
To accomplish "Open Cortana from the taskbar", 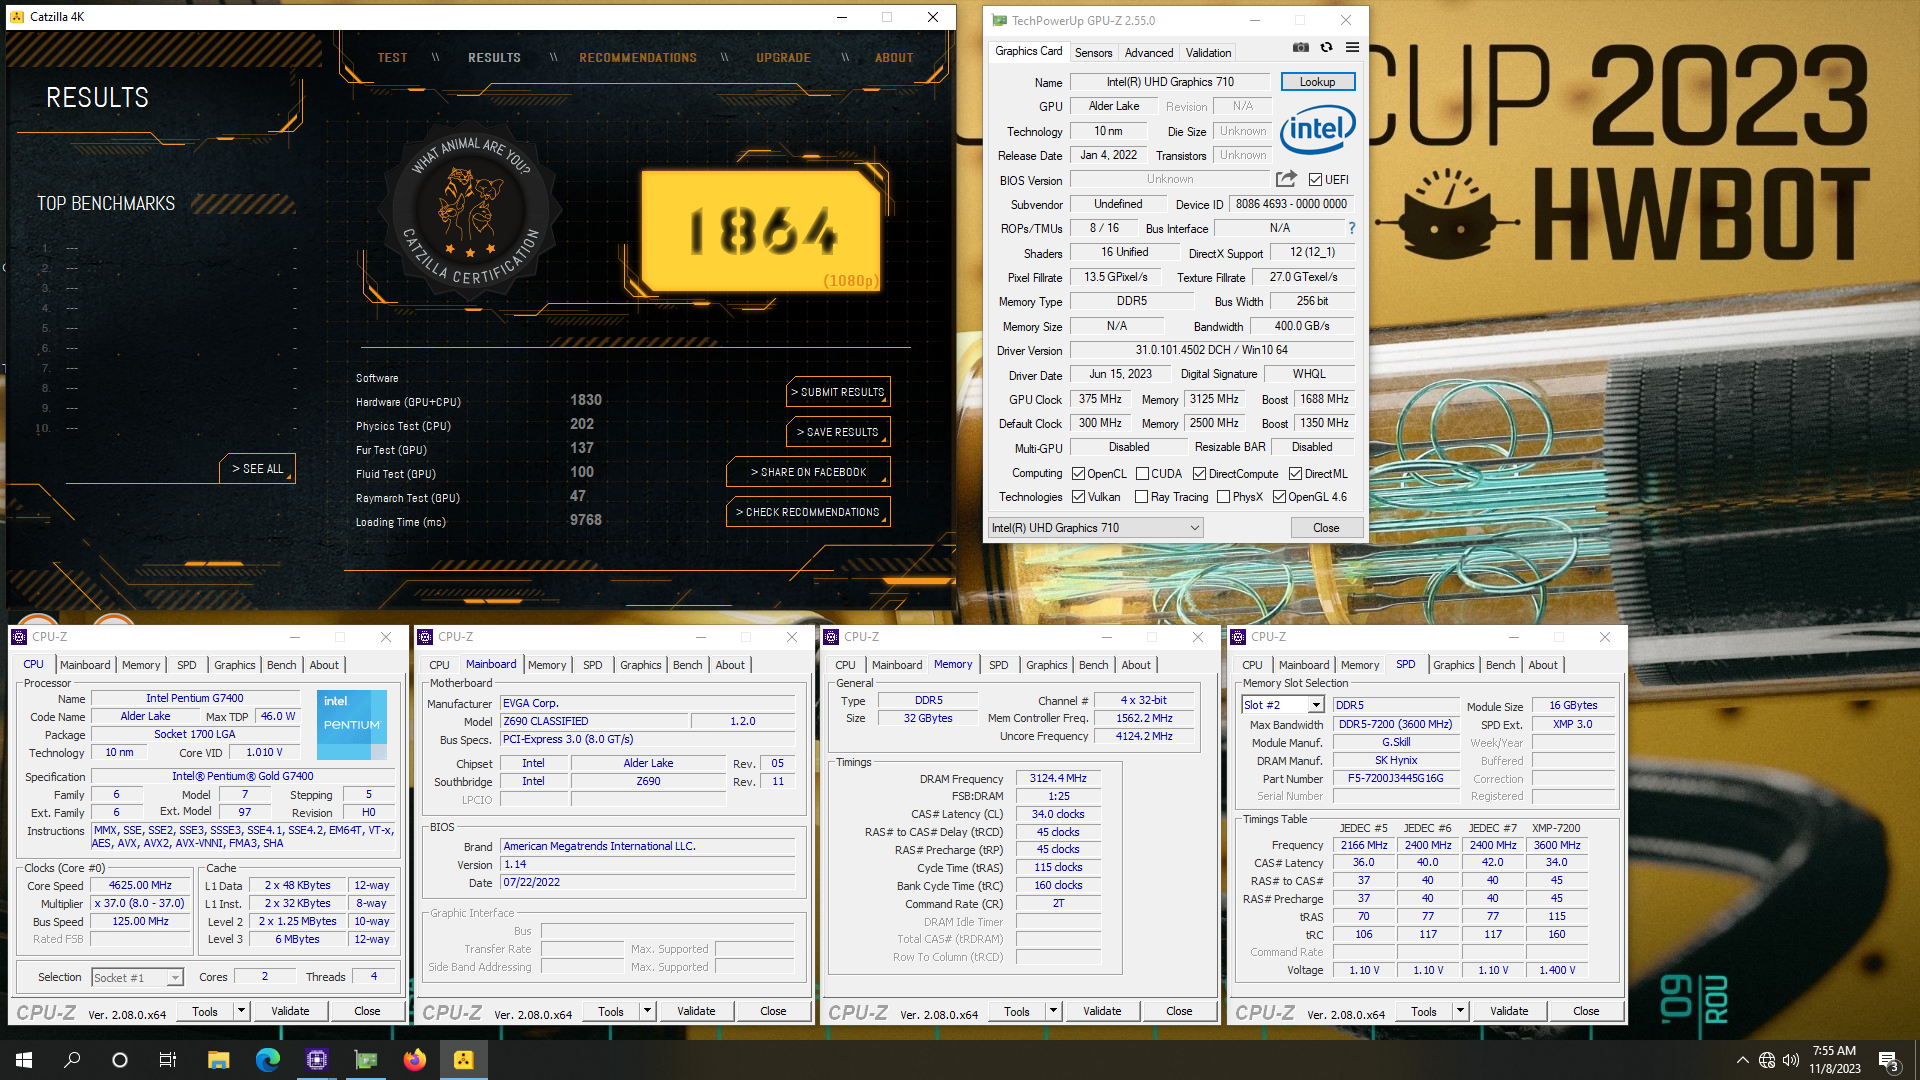I will [120, 1060].
